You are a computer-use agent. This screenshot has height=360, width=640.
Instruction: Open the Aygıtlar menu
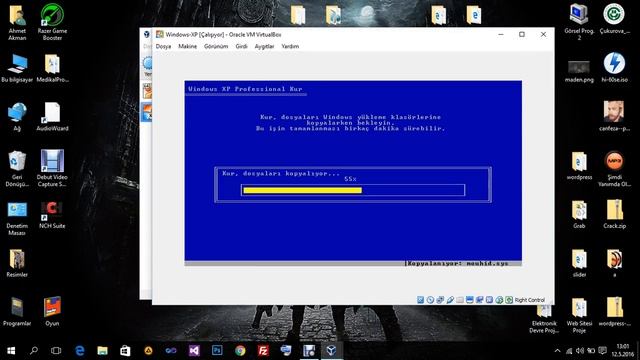pyautogui.click(x=264, y=47)
